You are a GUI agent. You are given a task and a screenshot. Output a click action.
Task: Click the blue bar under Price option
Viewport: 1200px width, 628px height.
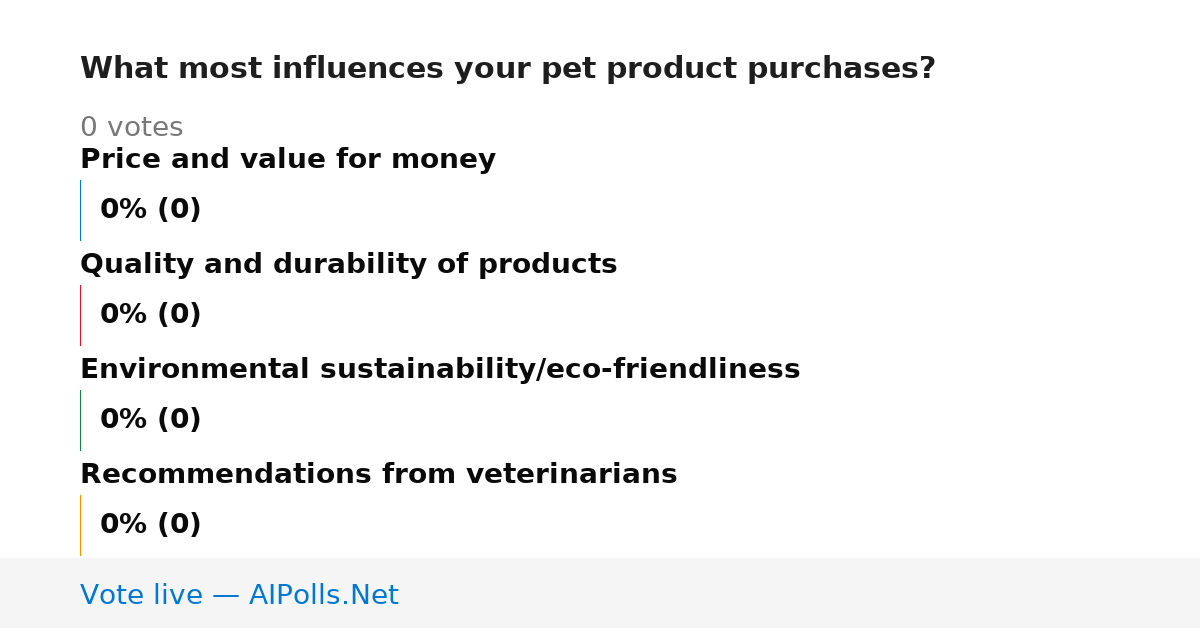click(x=80, y=210)
